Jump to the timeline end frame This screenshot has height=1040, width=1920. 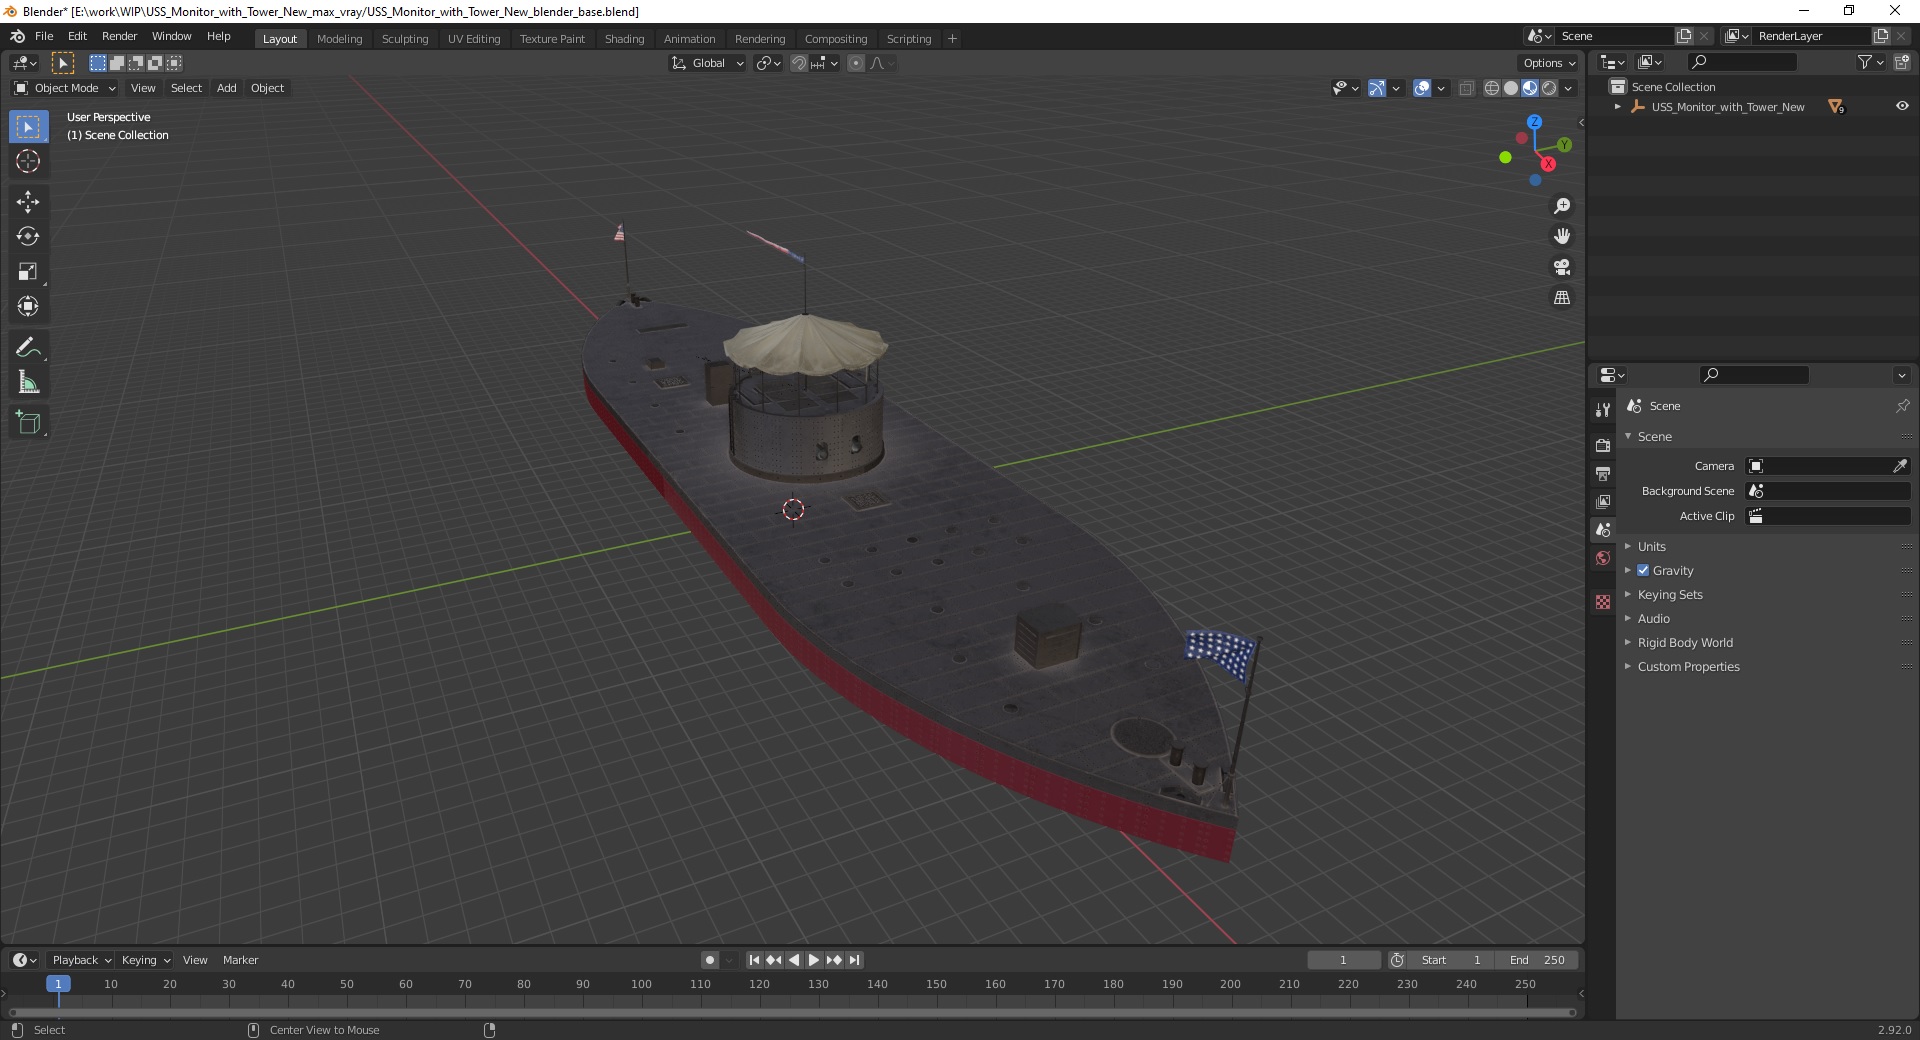[854, 960]
